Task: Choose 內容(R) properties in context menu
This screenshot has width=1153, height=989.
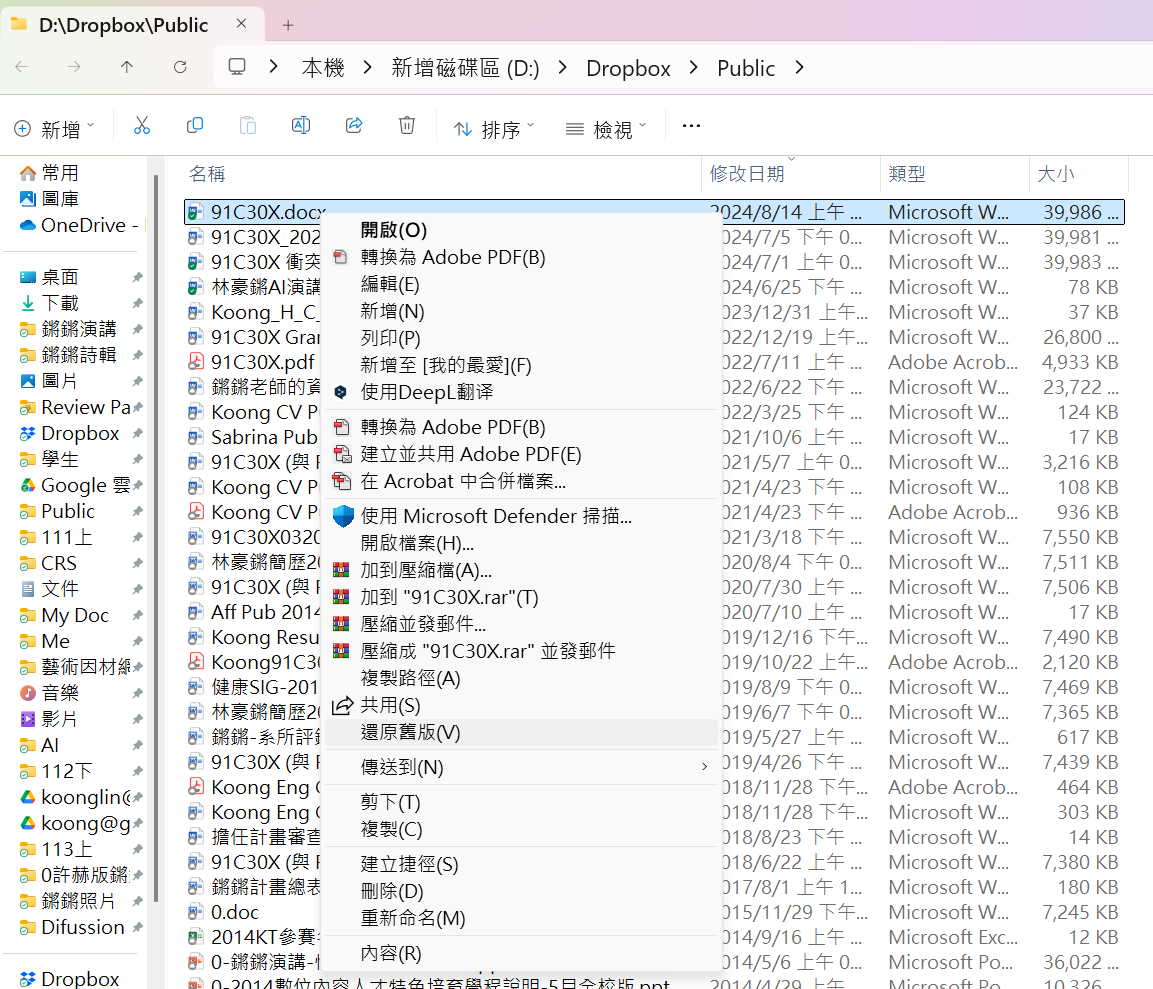Action: (391, 953)
